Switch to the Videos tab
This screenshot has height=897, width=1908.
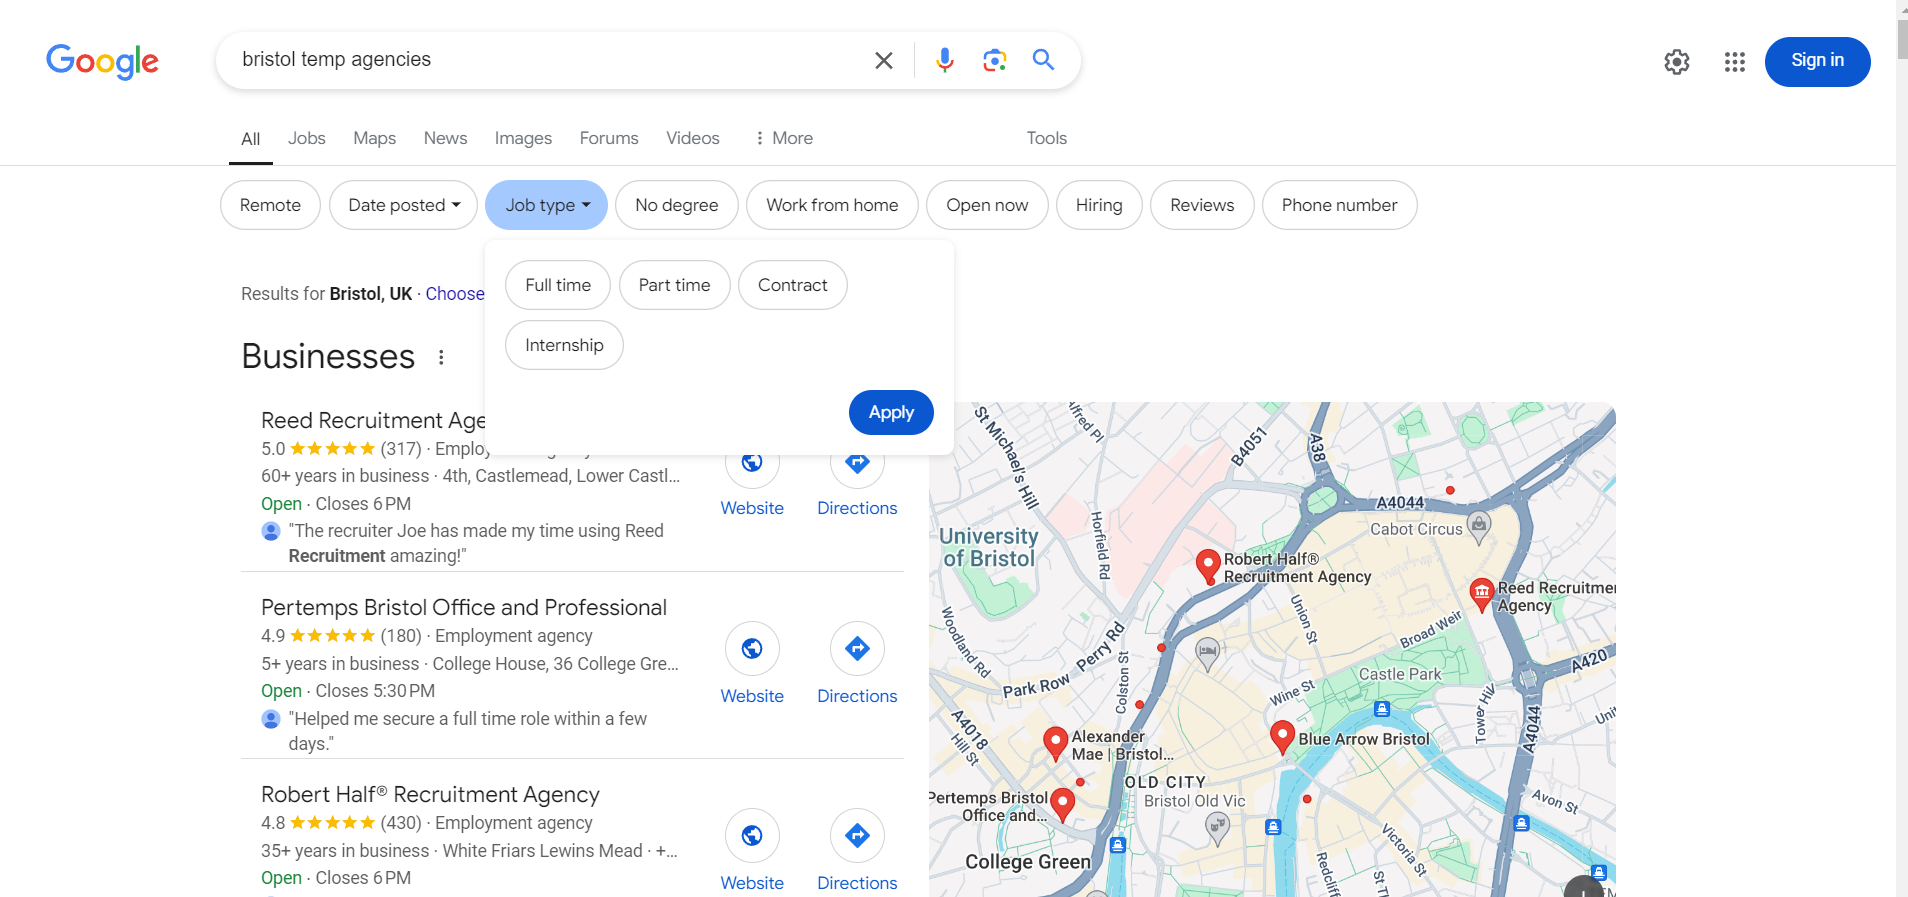(x=693, y=138)
